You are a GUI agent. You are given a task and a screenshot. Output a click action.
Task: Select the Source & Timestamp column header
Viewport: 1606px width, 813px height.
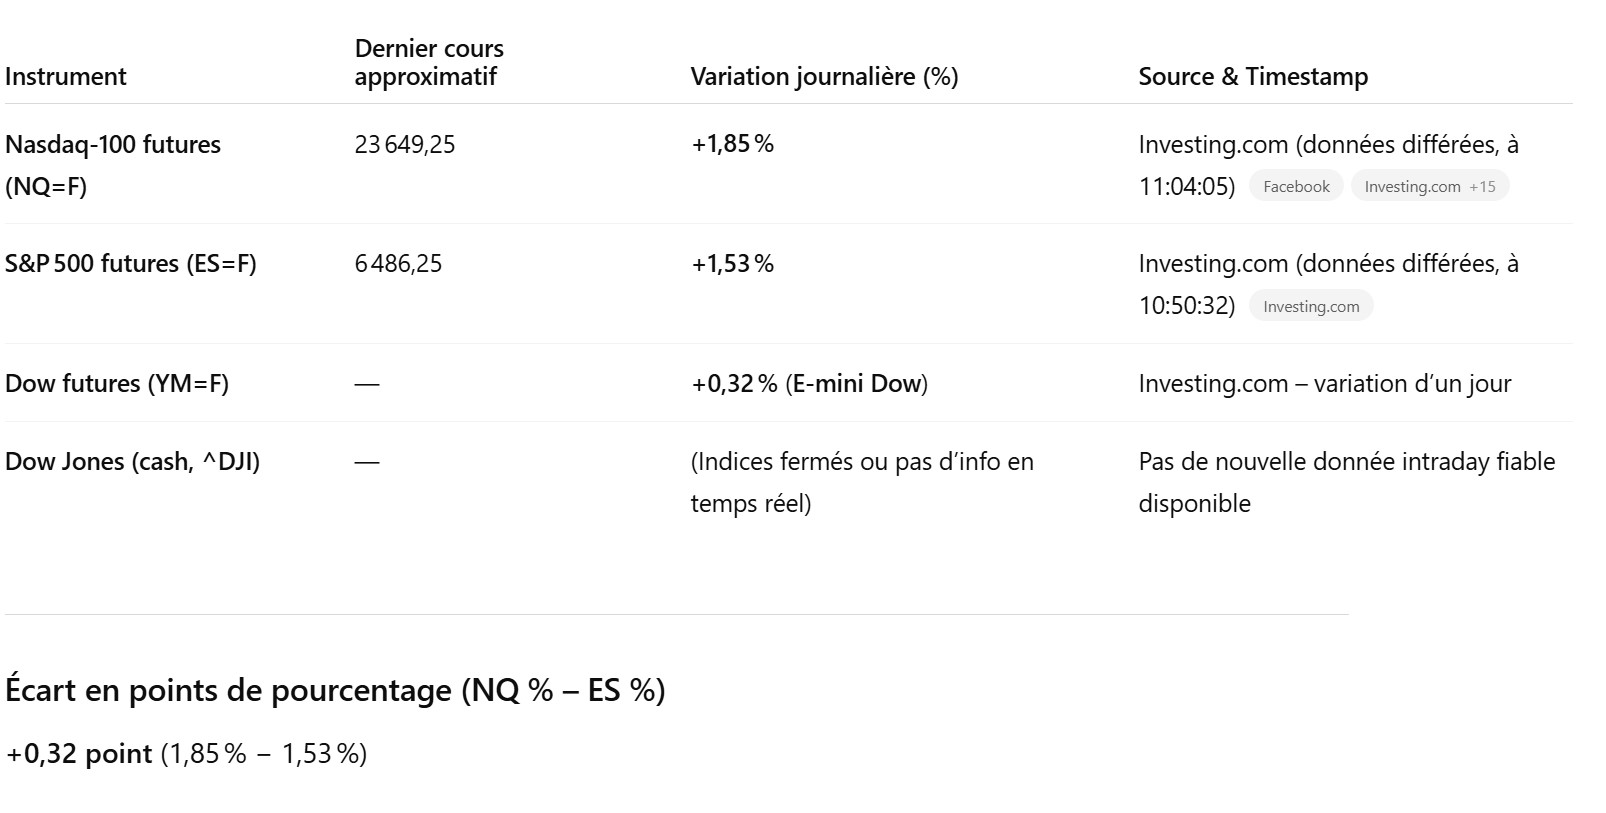coord(1253,77)
